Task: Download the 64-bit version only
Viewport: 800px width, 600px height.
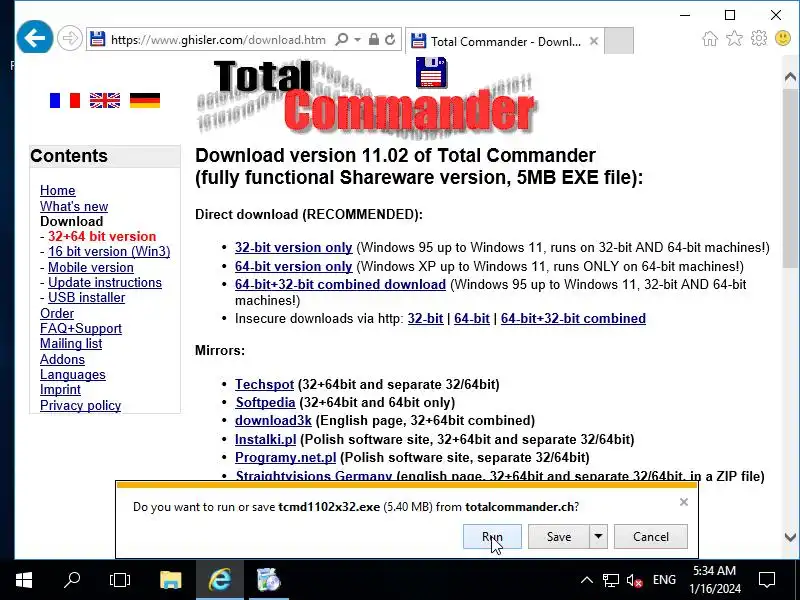Action: pos(293,266)
